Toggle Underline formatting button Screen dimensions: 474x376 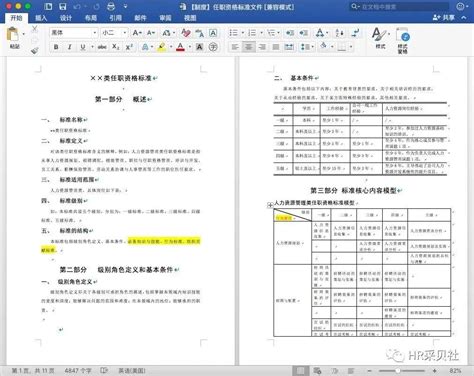click(x=83, y=47)
